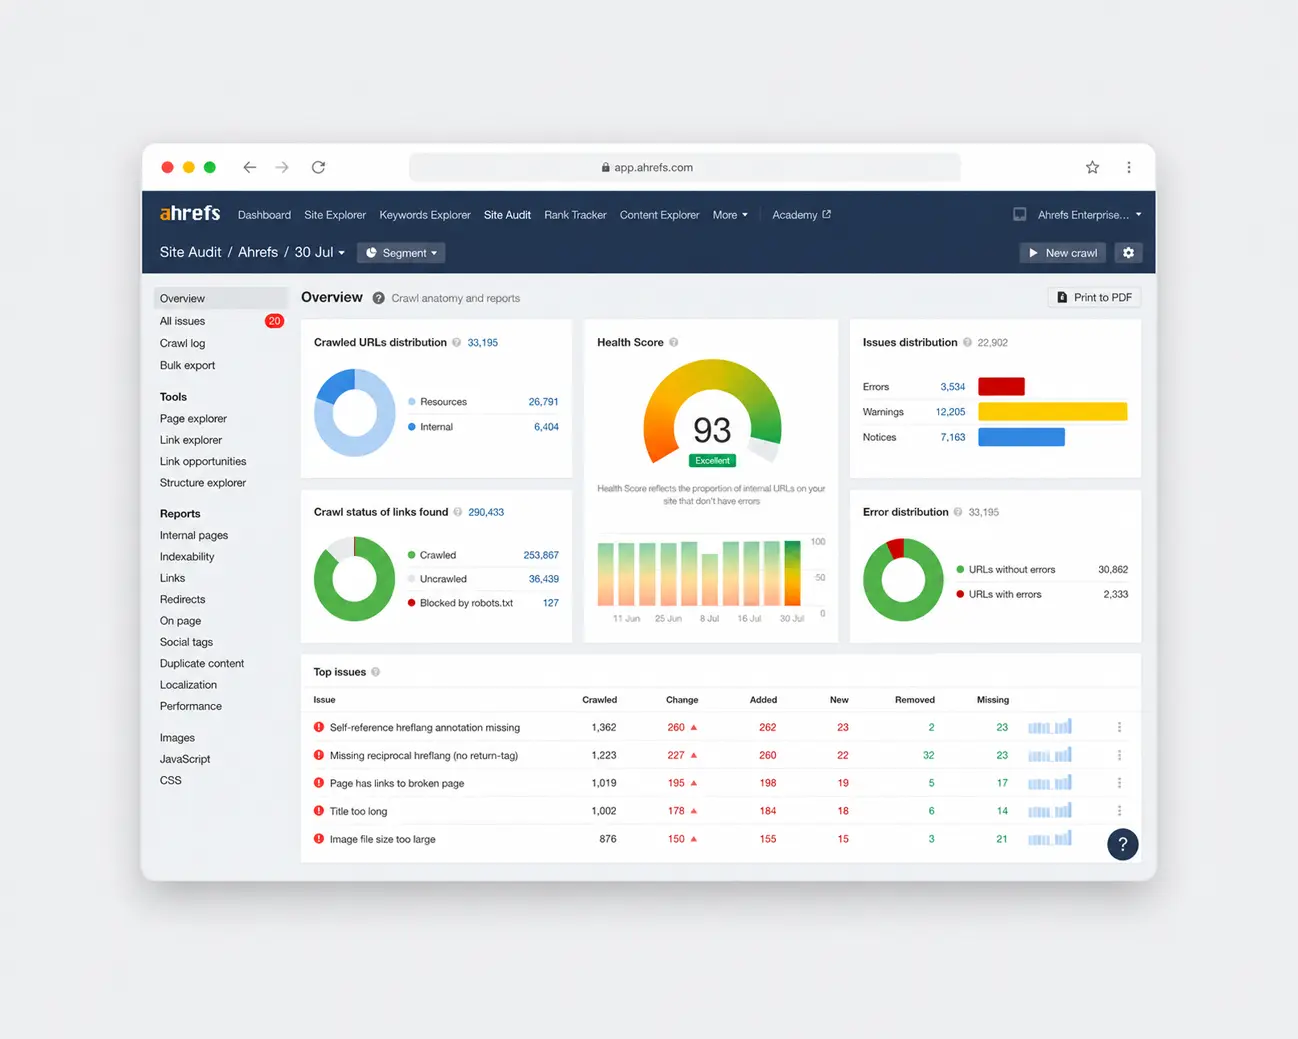Click the Crawled column header
Image resolution: width=1298 pixels, height=1039 pixels.
(599, 700)
